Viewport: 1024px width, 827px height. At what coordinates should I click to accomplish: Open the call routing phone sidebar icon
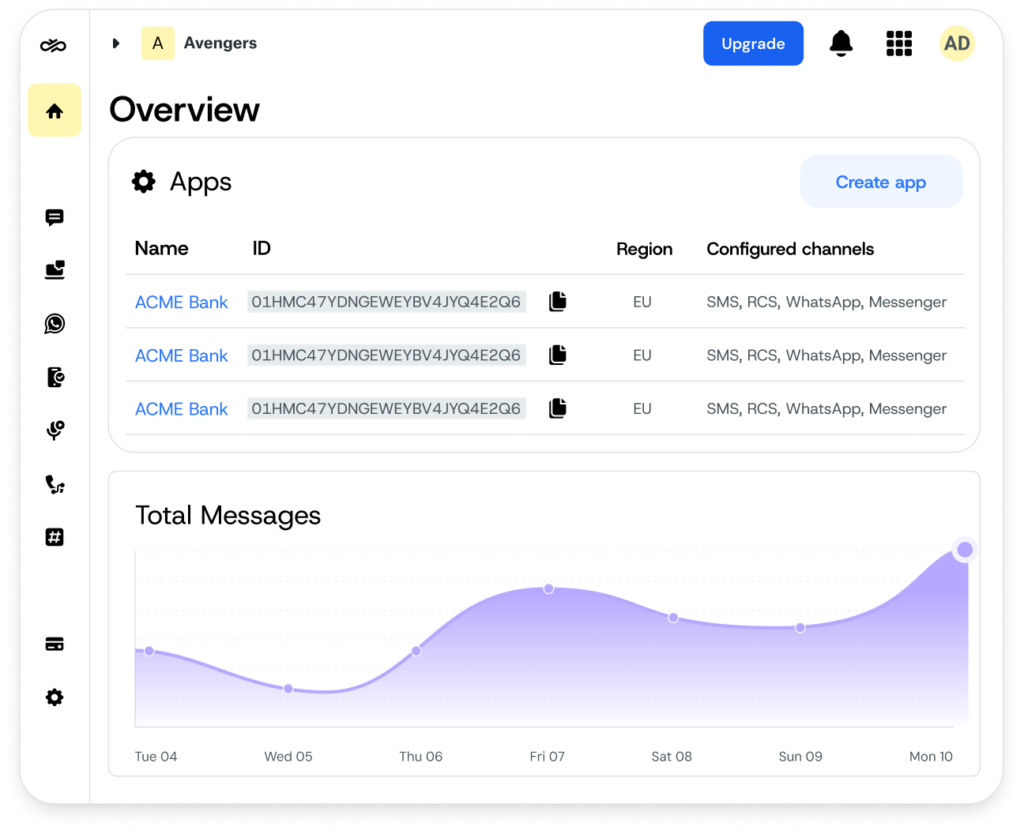point(55,484)
